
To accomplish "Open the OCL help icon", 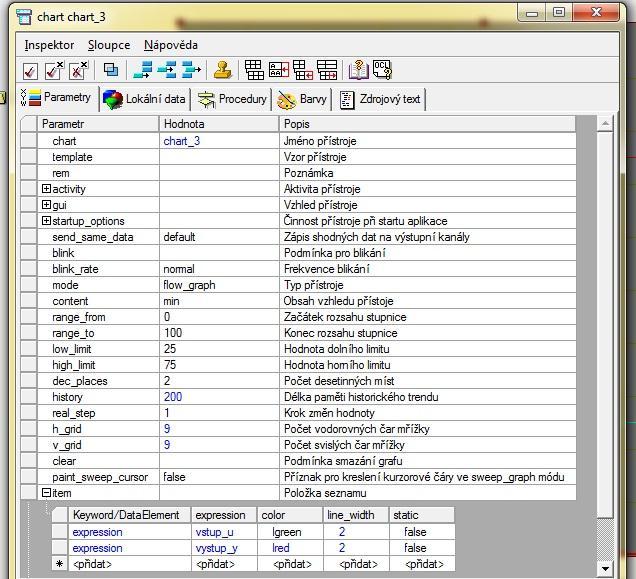I will tap(382, 70).
